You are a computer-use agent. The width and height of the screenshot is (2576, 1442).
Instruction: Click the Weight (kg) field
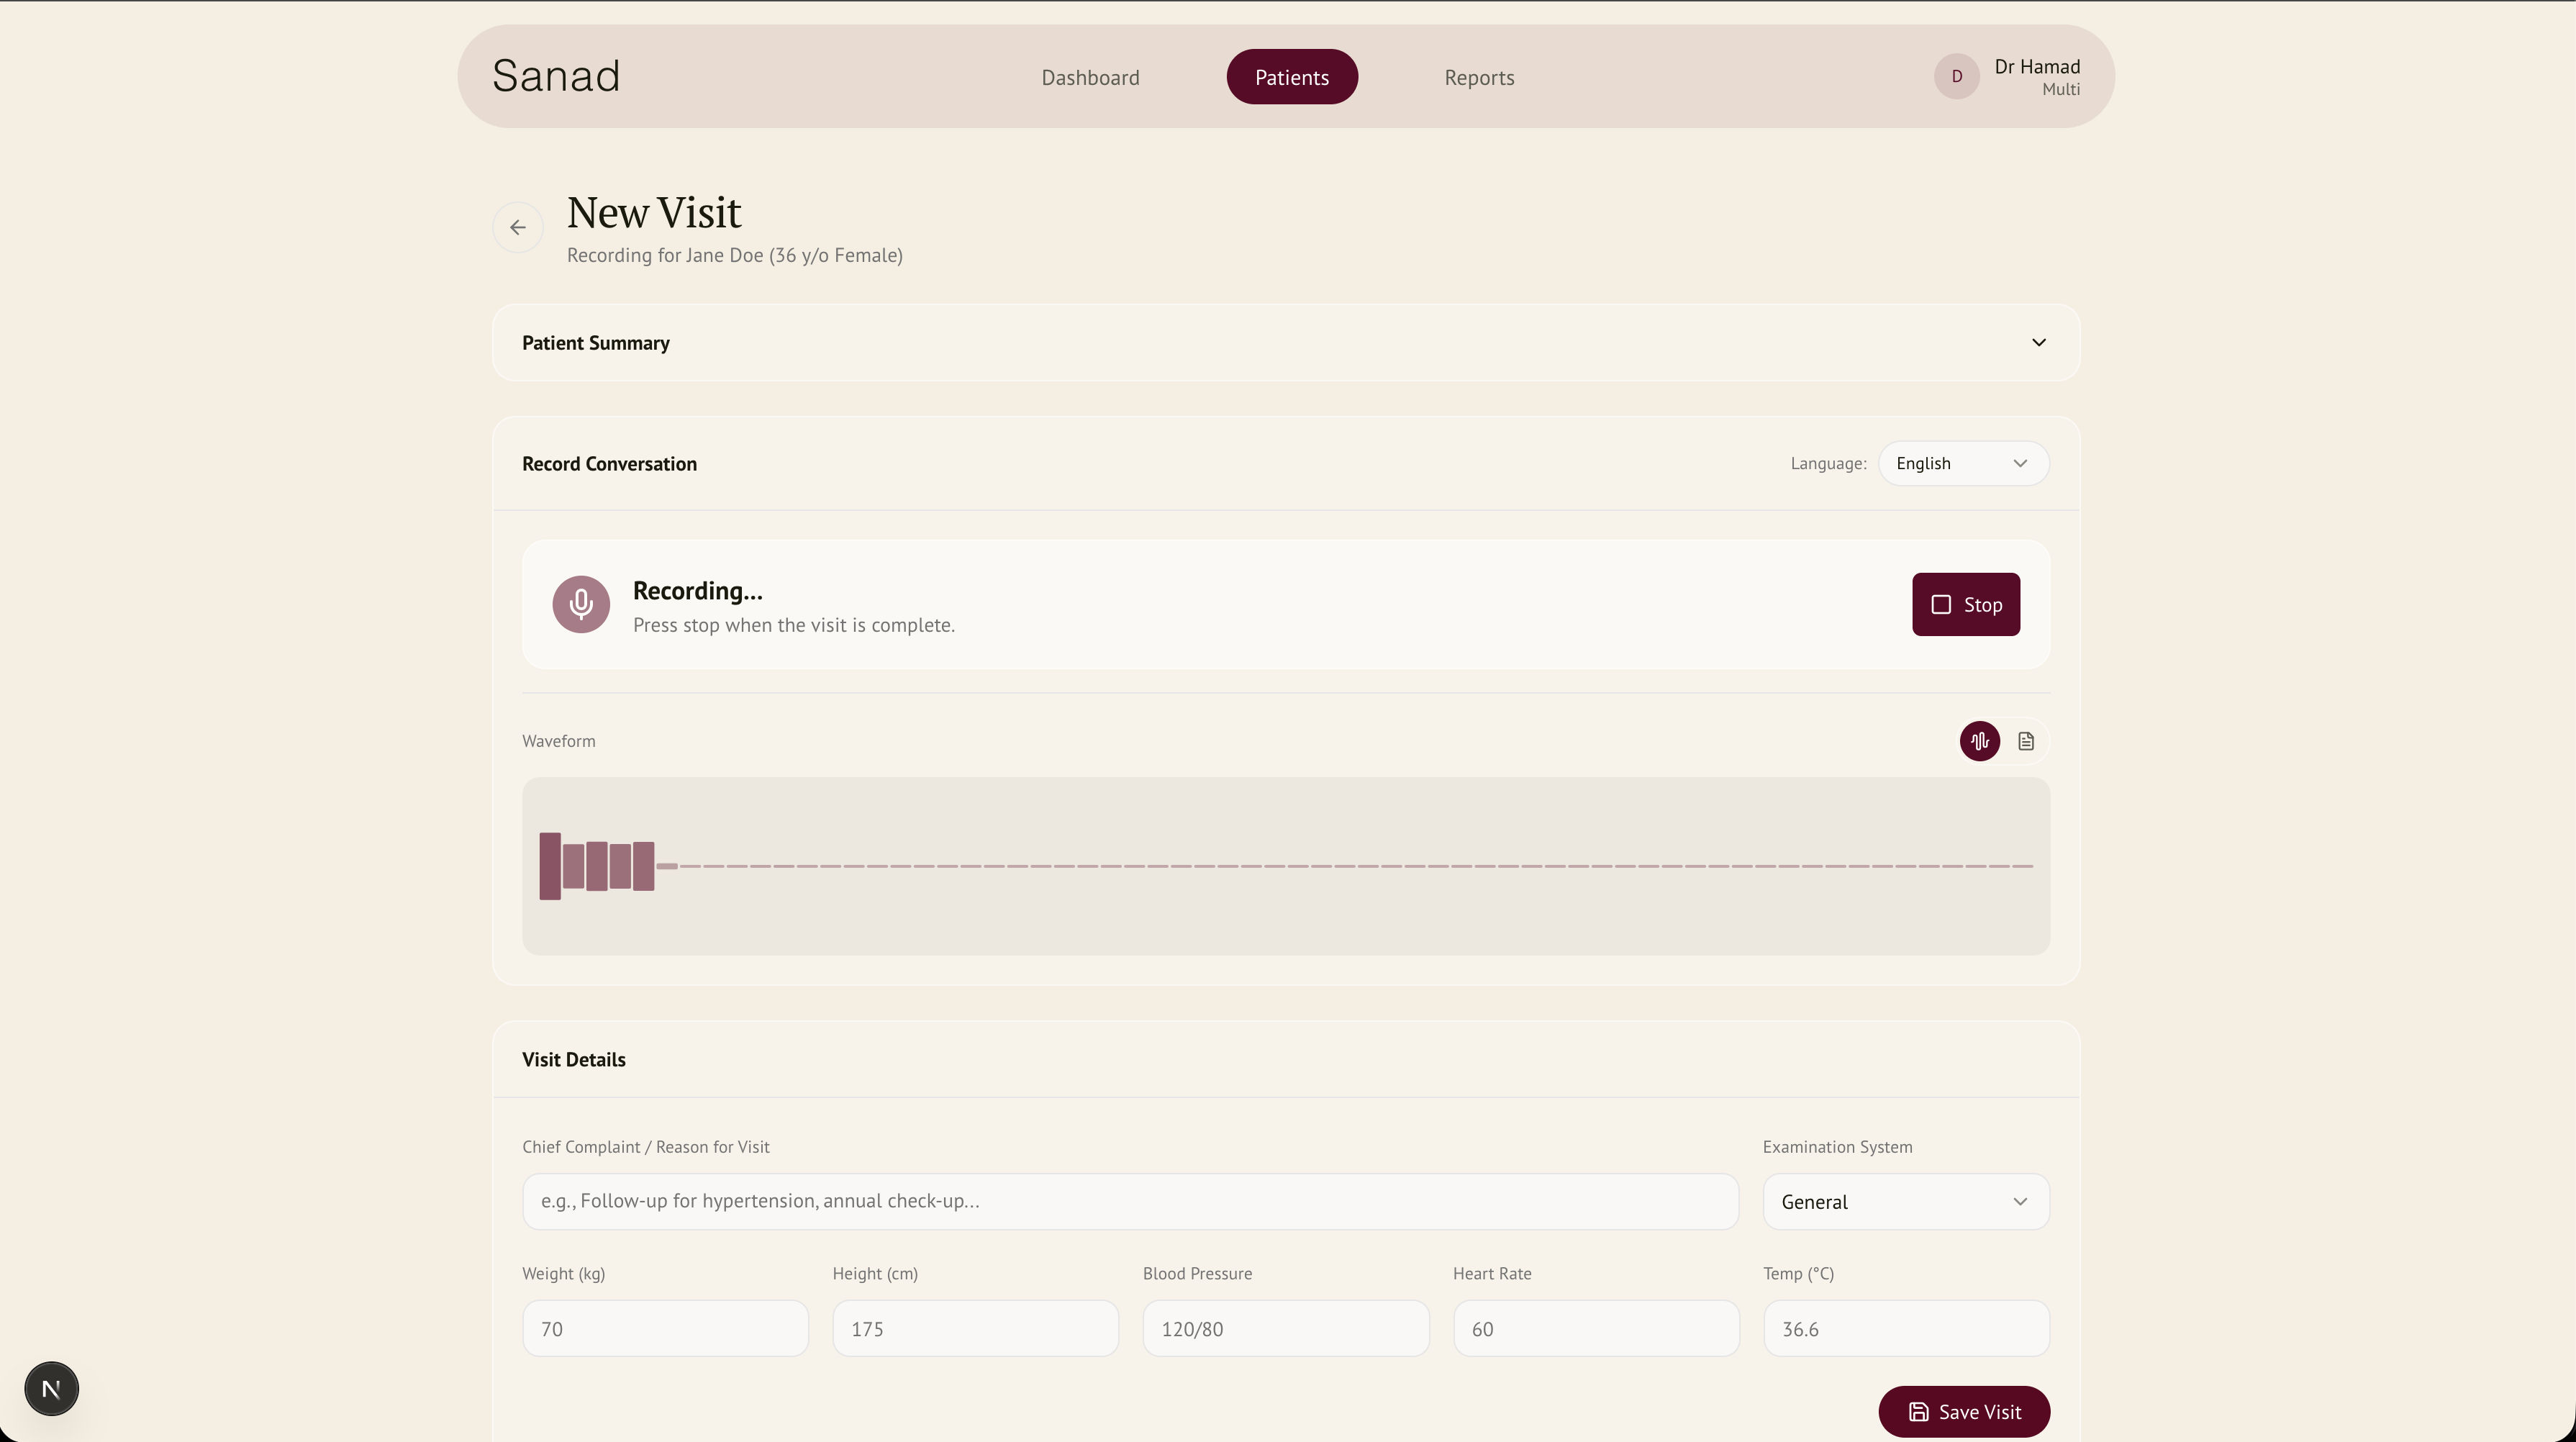point(664,1328)
